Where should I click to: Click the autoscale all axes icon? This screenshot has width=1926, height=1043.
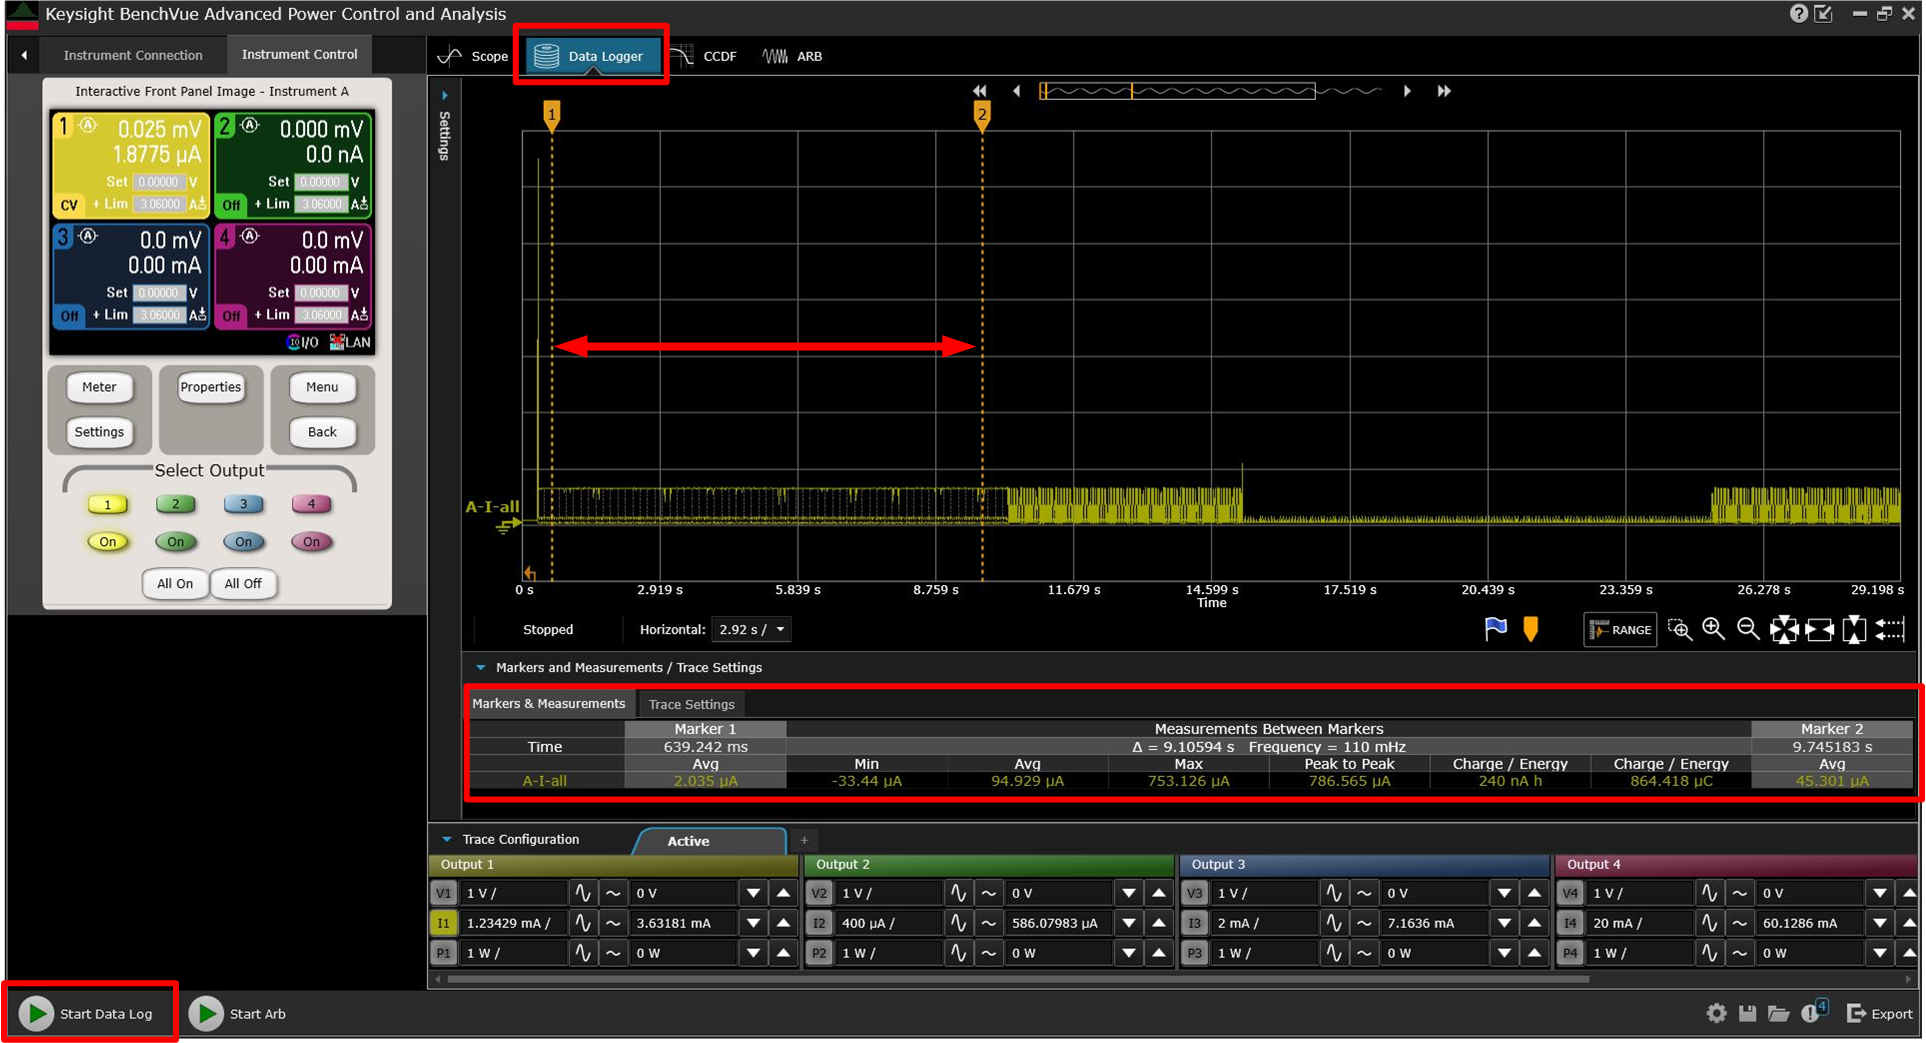coord(1784,629)
